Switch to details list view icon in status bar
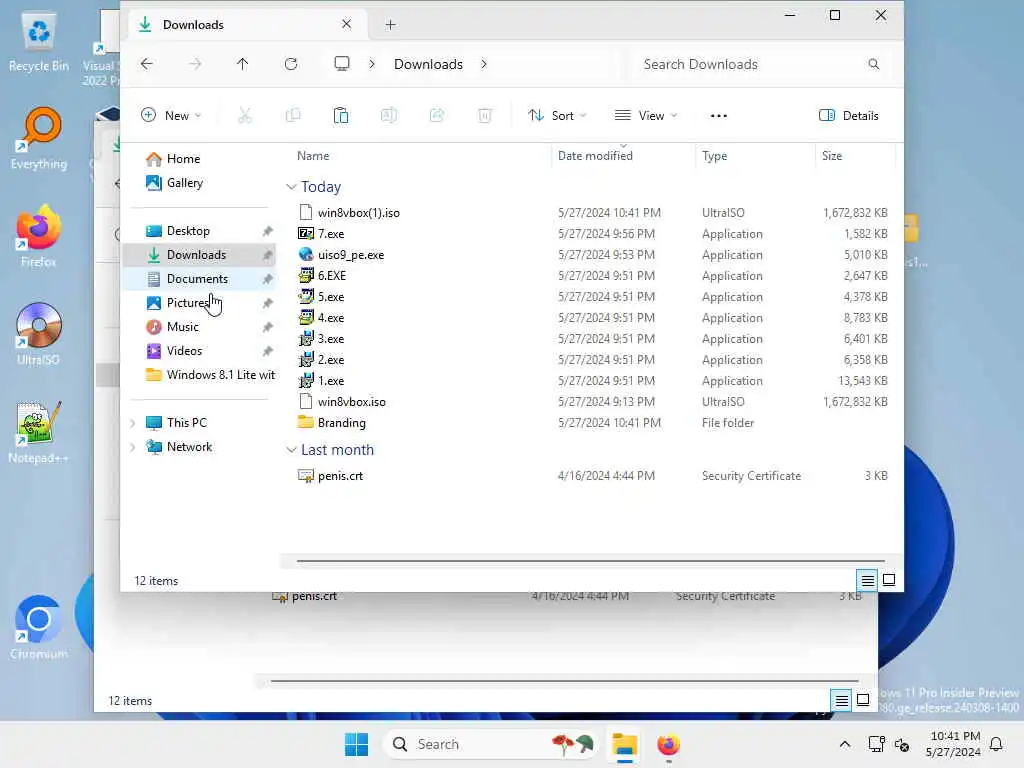Image resolution: width=1024 pixels, height=768 pixels. coord(867,580)
